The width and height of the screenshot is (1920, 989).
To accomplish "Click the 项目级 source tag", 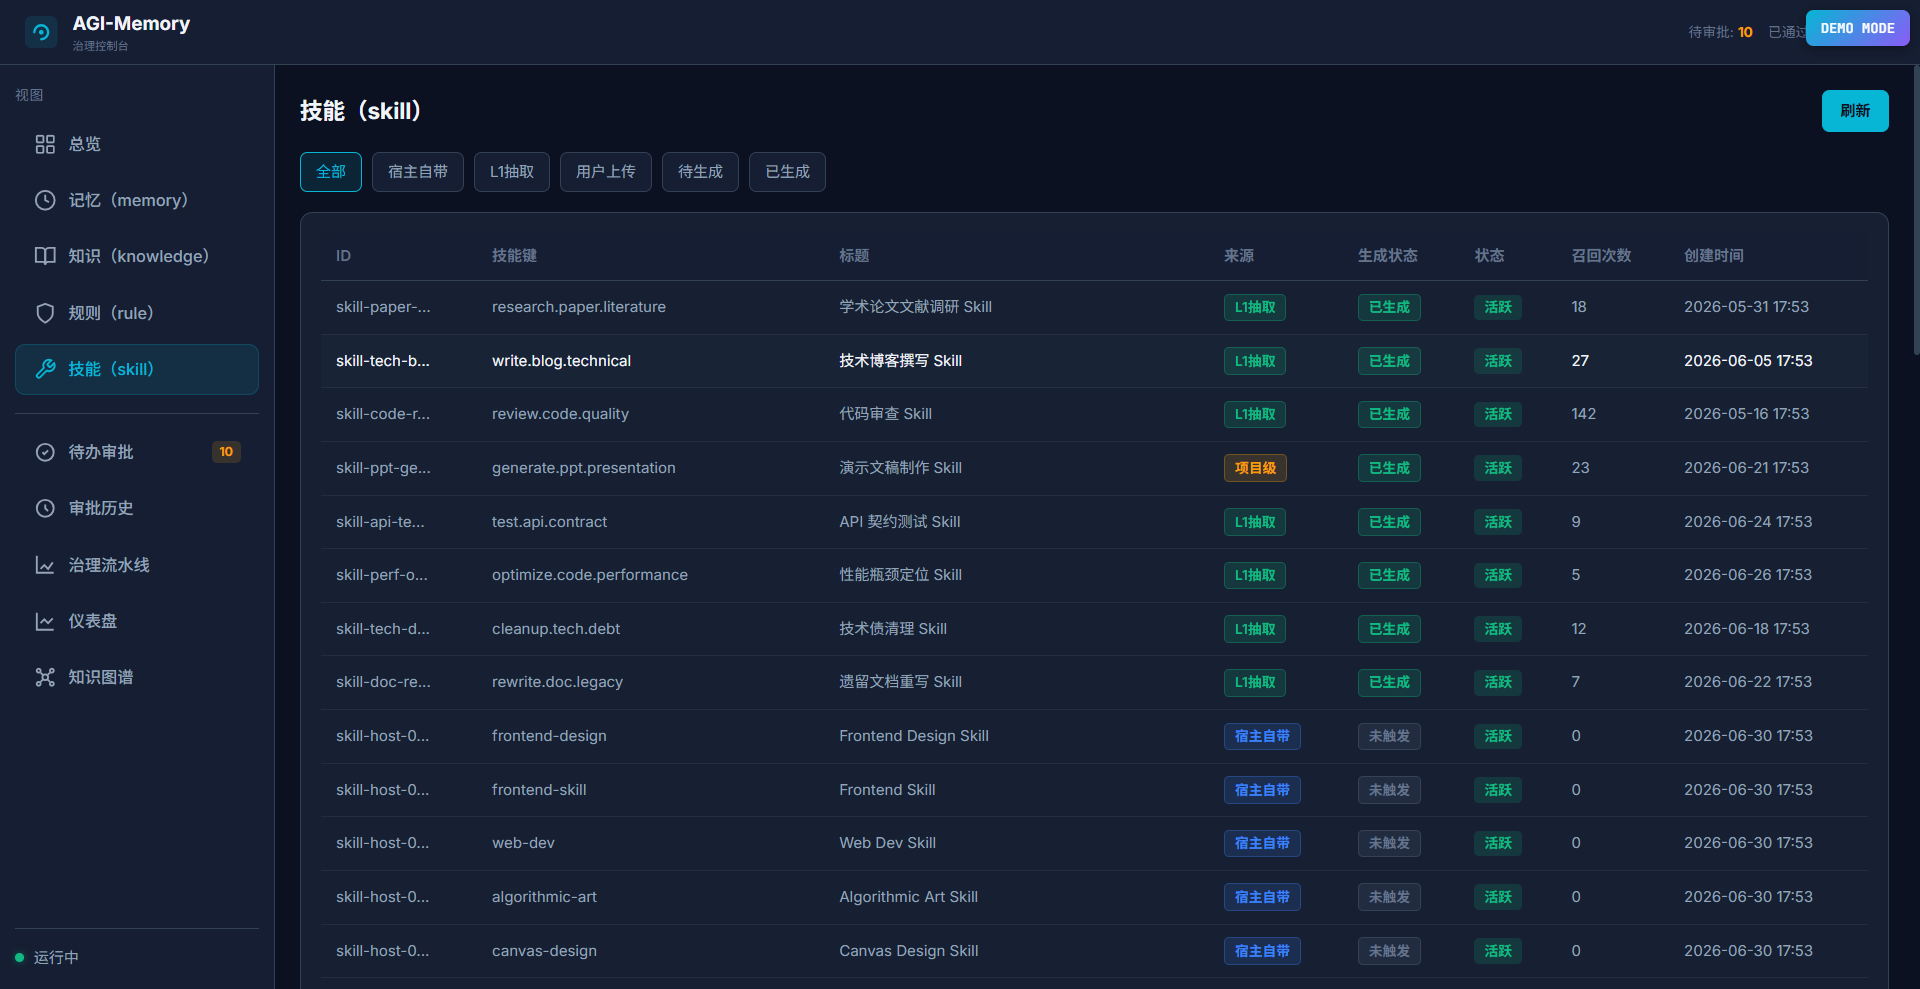I will pos(1255,468).
